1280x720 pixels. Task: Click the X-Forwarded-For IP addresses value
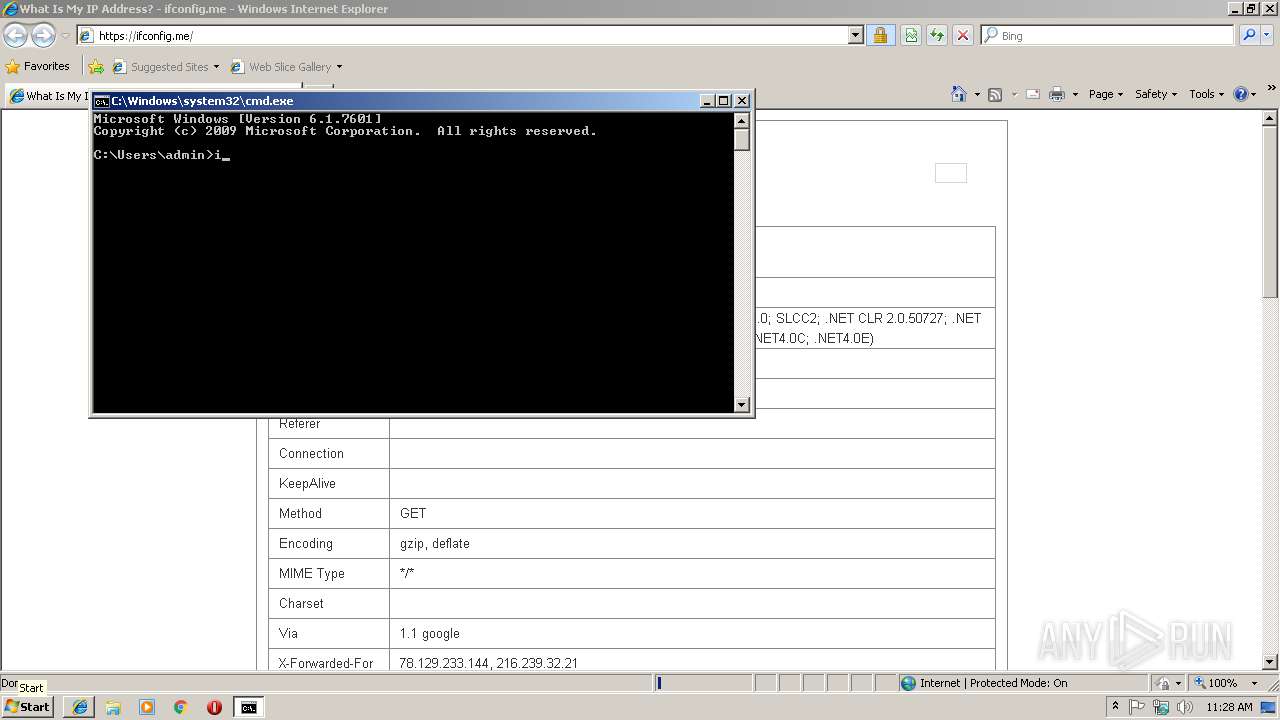point(488,663)
